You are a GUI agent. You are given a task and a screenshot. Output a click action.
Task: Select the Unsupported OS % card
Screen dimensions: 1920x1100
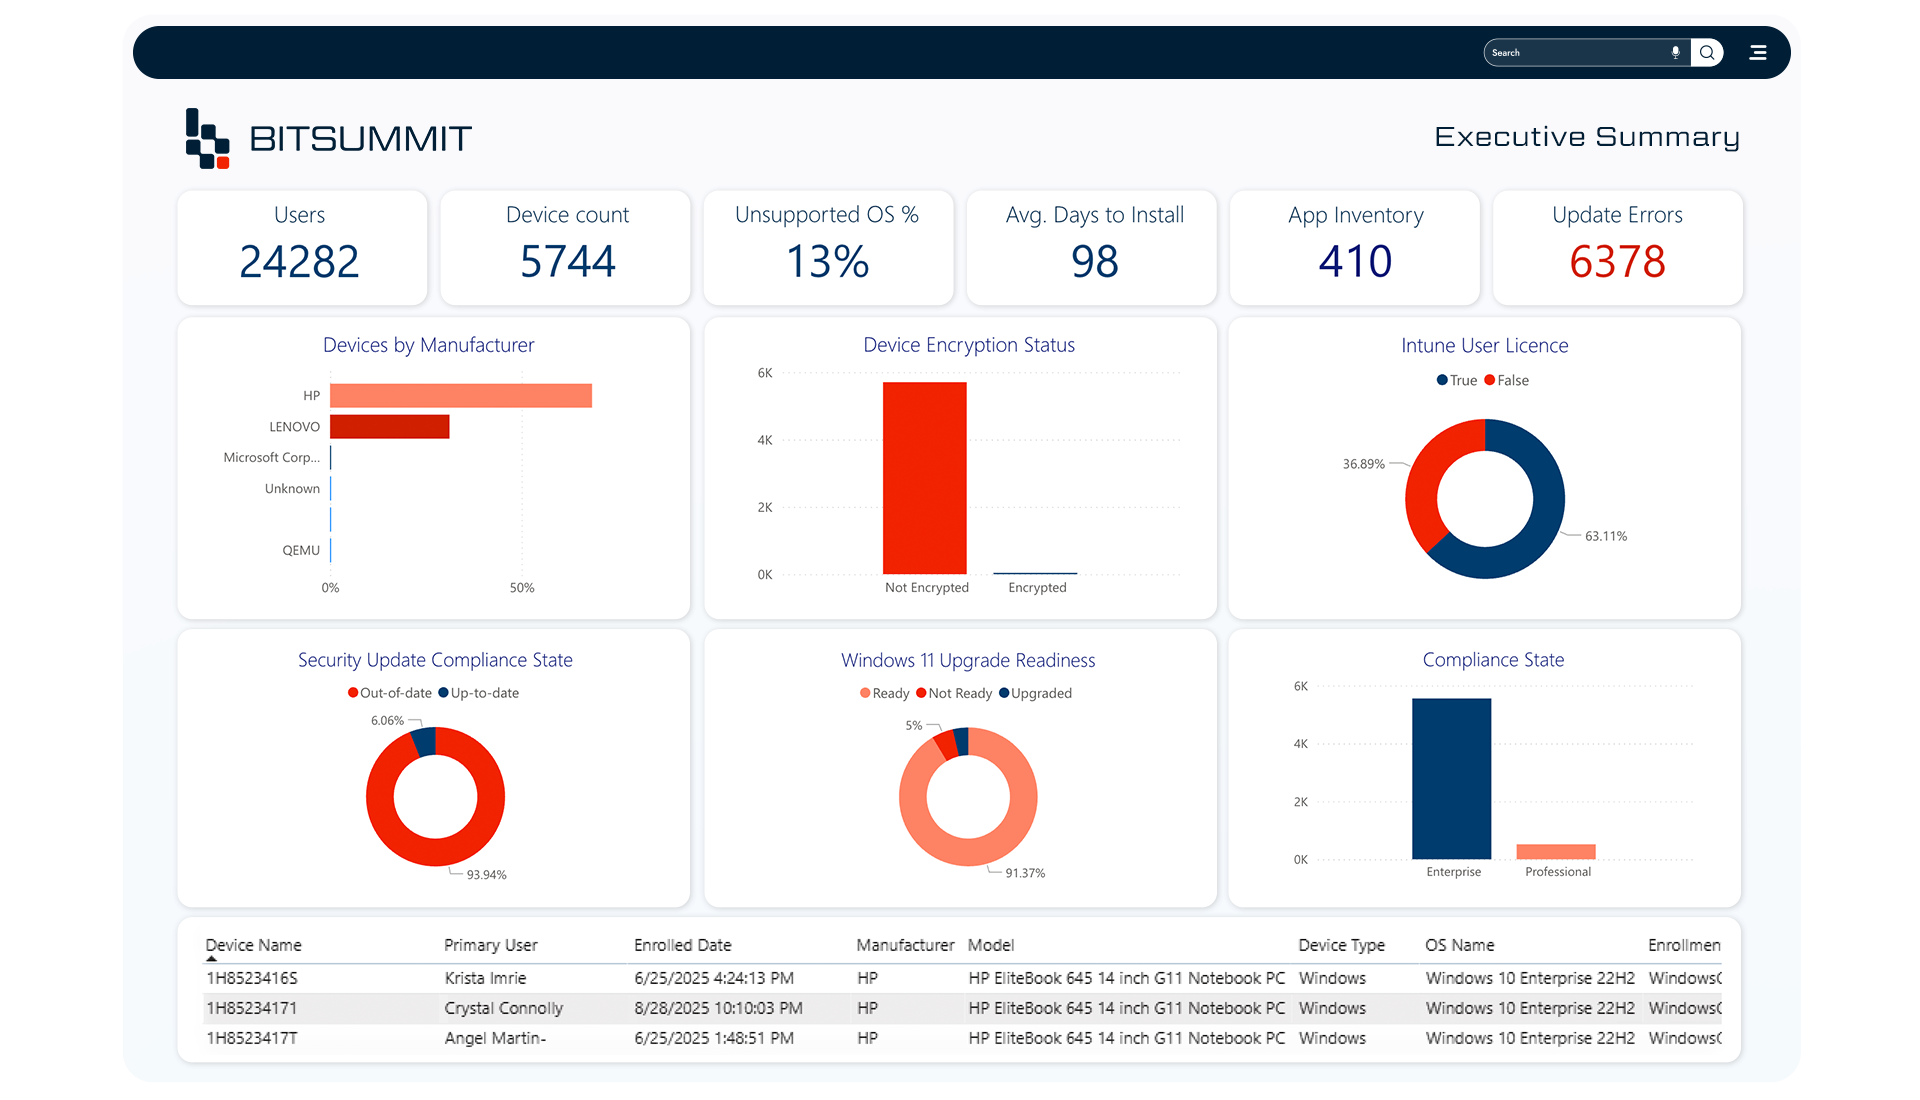[x=827, y=247]
